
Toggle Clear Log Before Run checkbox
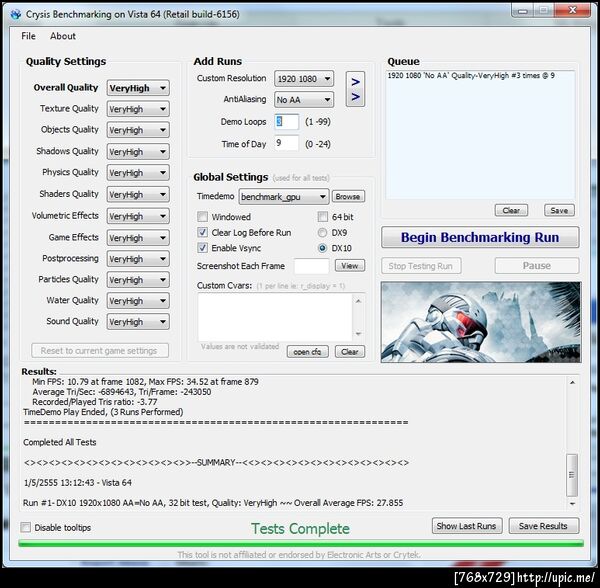pos(202,232)
